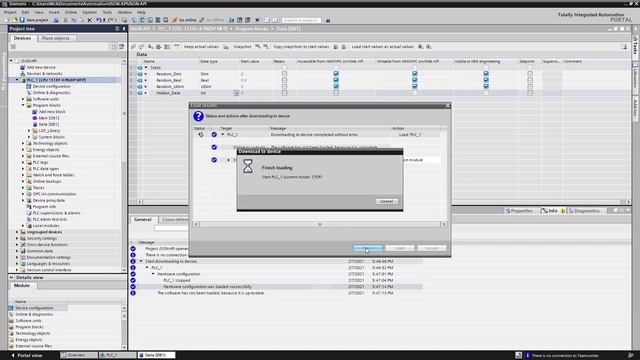Image resolution: width=640 pixels, height=360 pixels.
Task: Click the Device configuration icon in project tree
Action: (x=29, y=86)
